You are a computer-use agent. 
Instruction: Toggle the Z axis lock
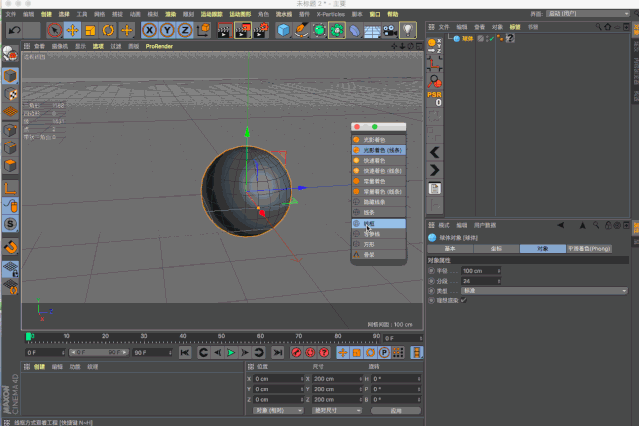pos(185,30)
